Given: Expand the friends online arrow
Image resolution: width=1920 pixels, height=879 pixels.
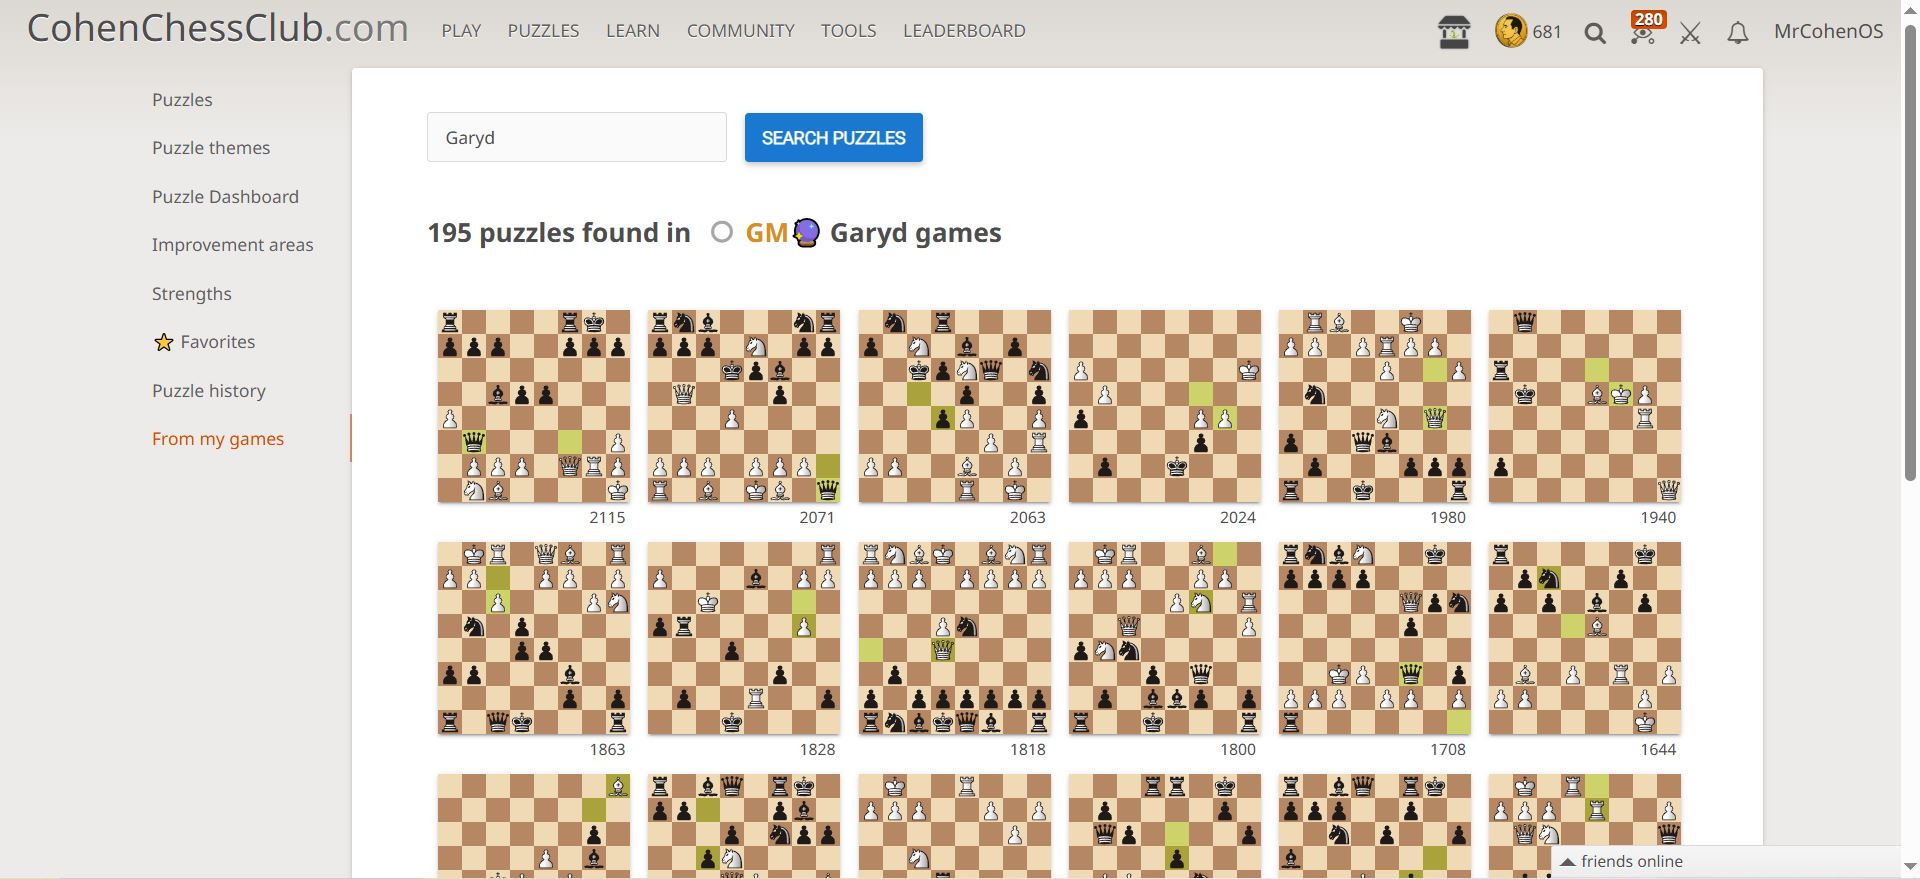Looking at the screenshot, I should click(1567, 862).
